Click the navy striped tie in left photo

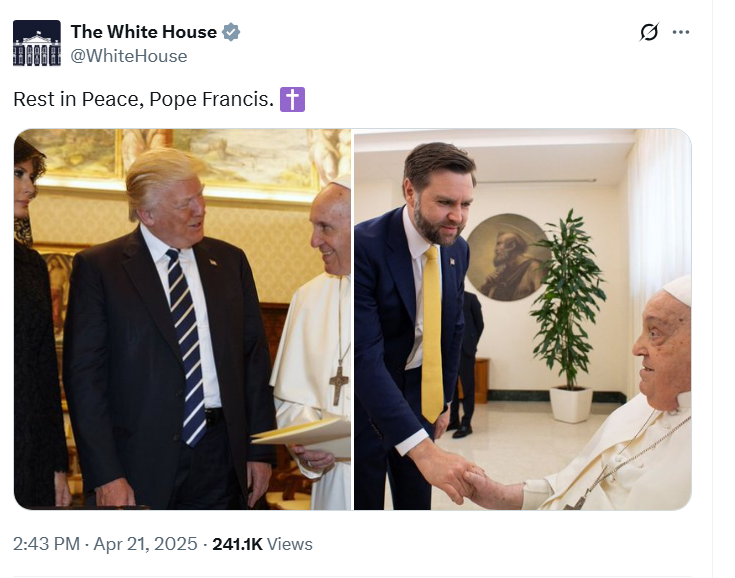coord(187,340)
